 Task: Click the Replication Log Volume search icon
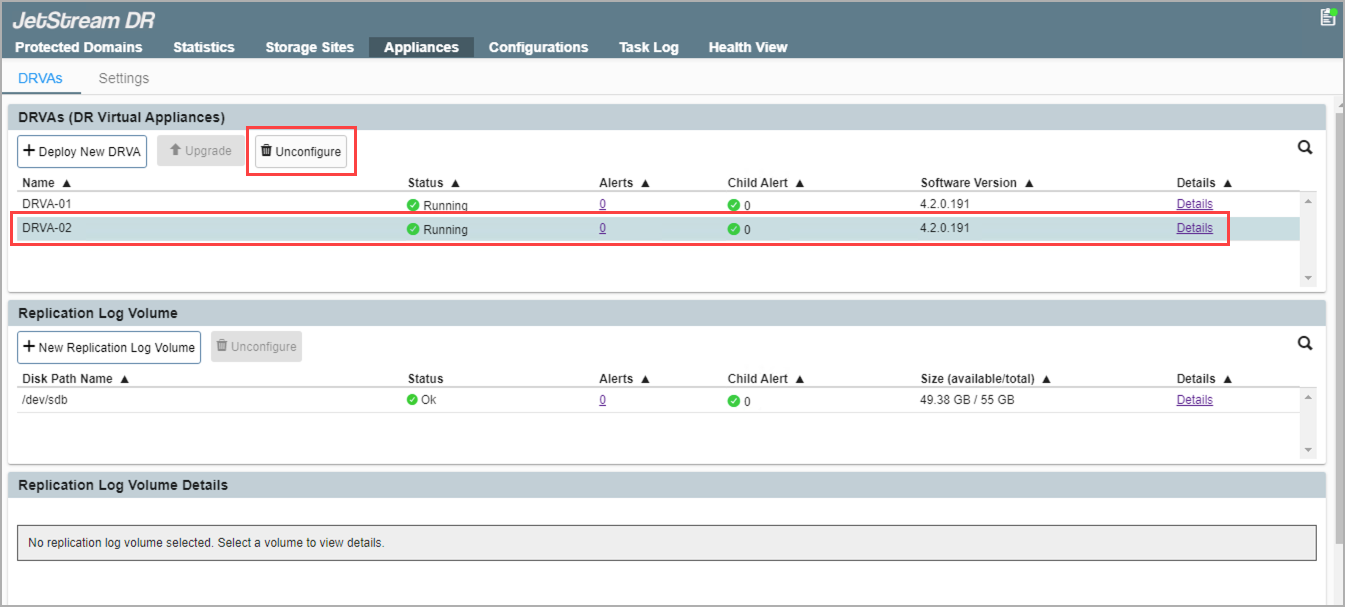pyautogui.click(x=1304, y=343)
